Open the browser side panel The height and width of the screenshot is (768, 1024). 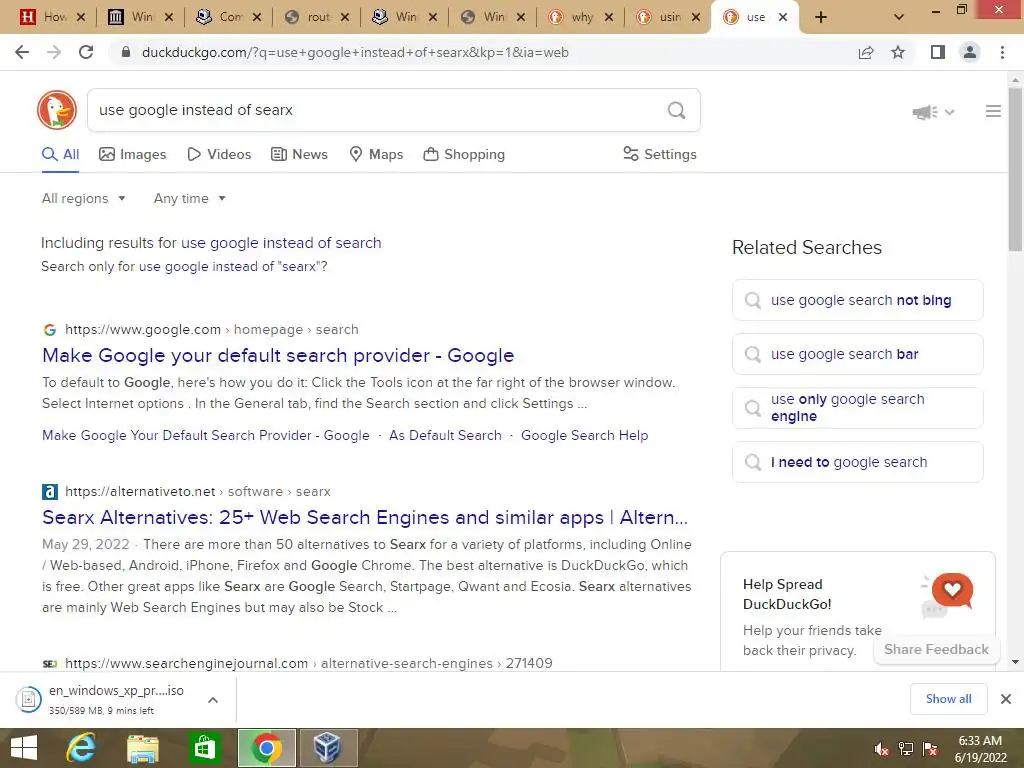[938, 52]
